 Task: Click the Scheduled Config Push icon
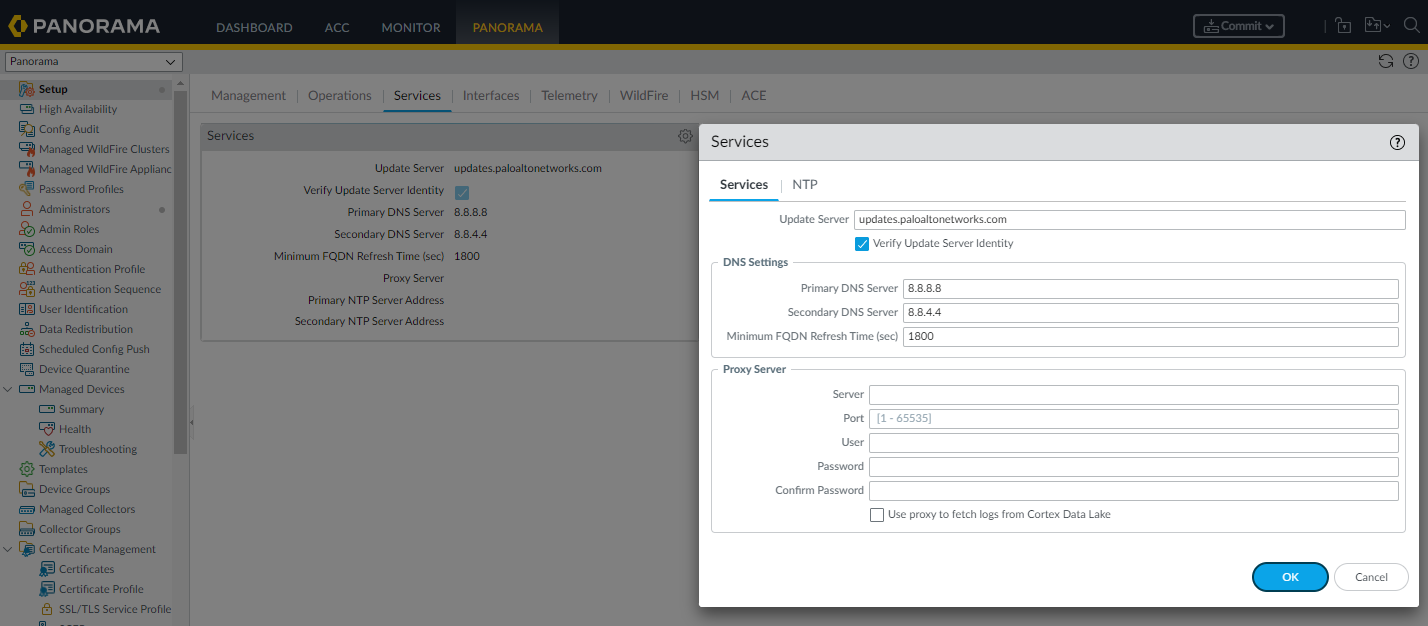(x=27, y=349)
